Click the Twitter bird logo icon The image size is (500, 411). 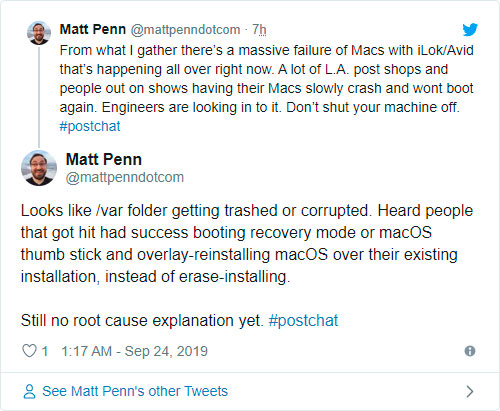click(x=470, y=30)
